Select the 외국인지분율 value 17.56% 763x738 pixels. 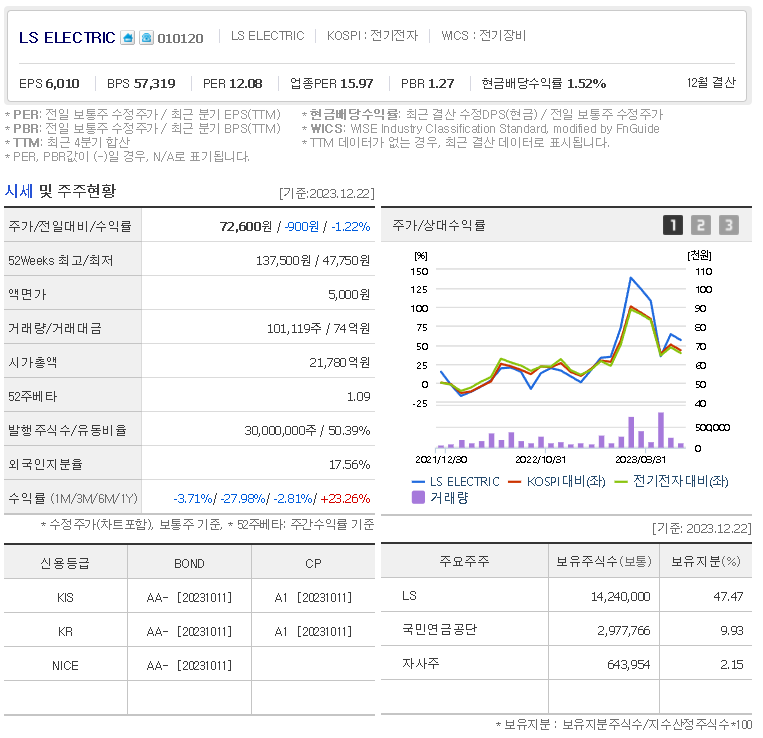(349, 465)
